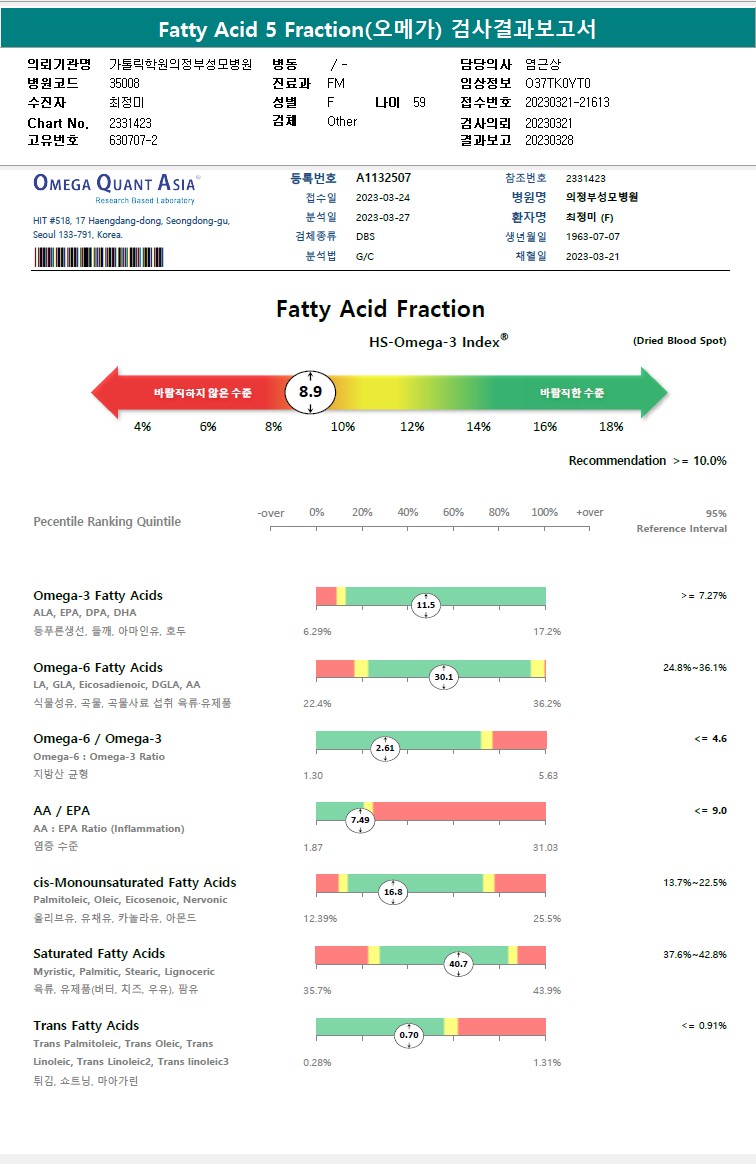756x1164 pixels.
Task: Click the Percentile Ranking Quintile label
Action: tap(107, 522)
